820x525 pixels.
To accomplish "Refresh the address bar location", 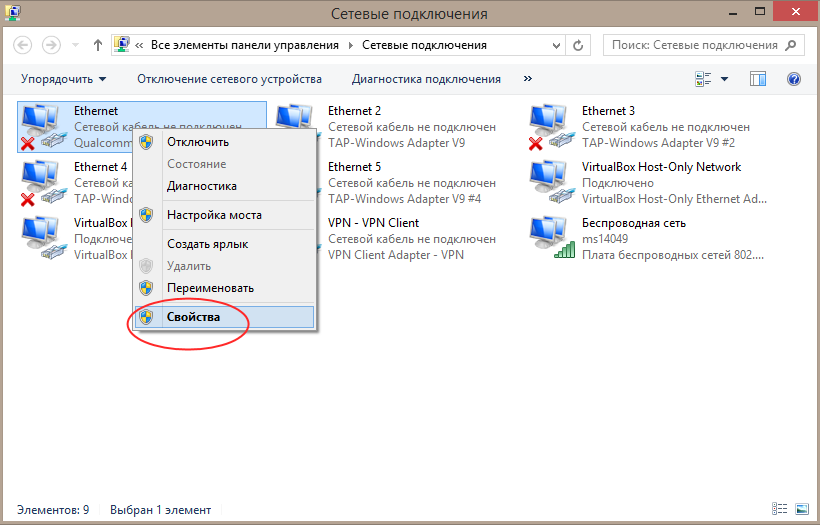I will coord(578,45).
